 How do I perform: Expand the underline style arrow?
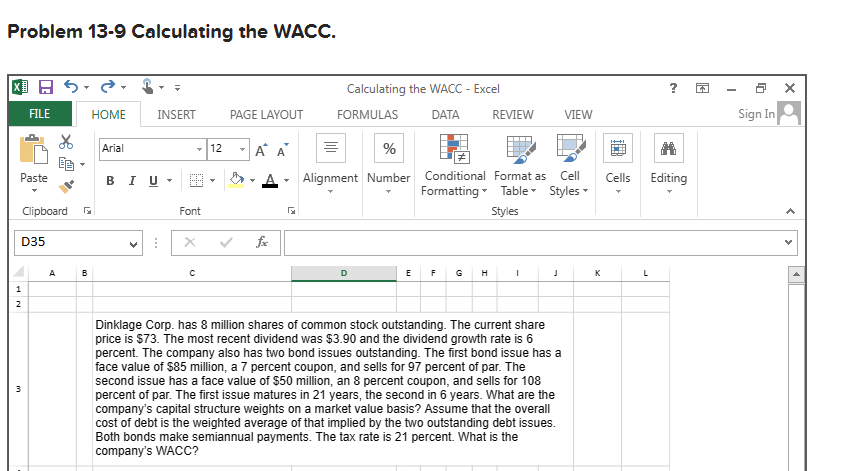pos(169,181)
